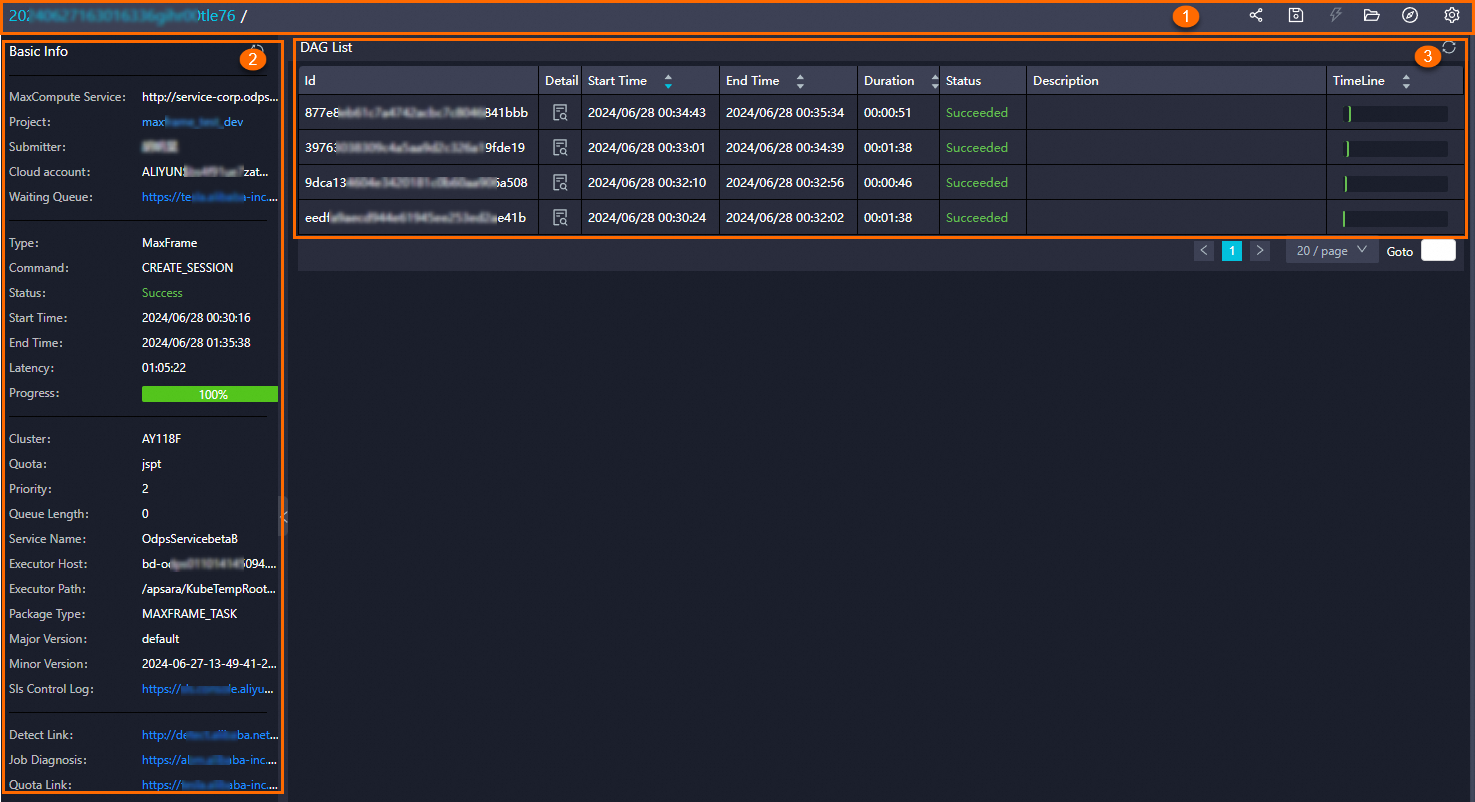
Task: Click the DAG List panel title
Action: click(326, 47)
